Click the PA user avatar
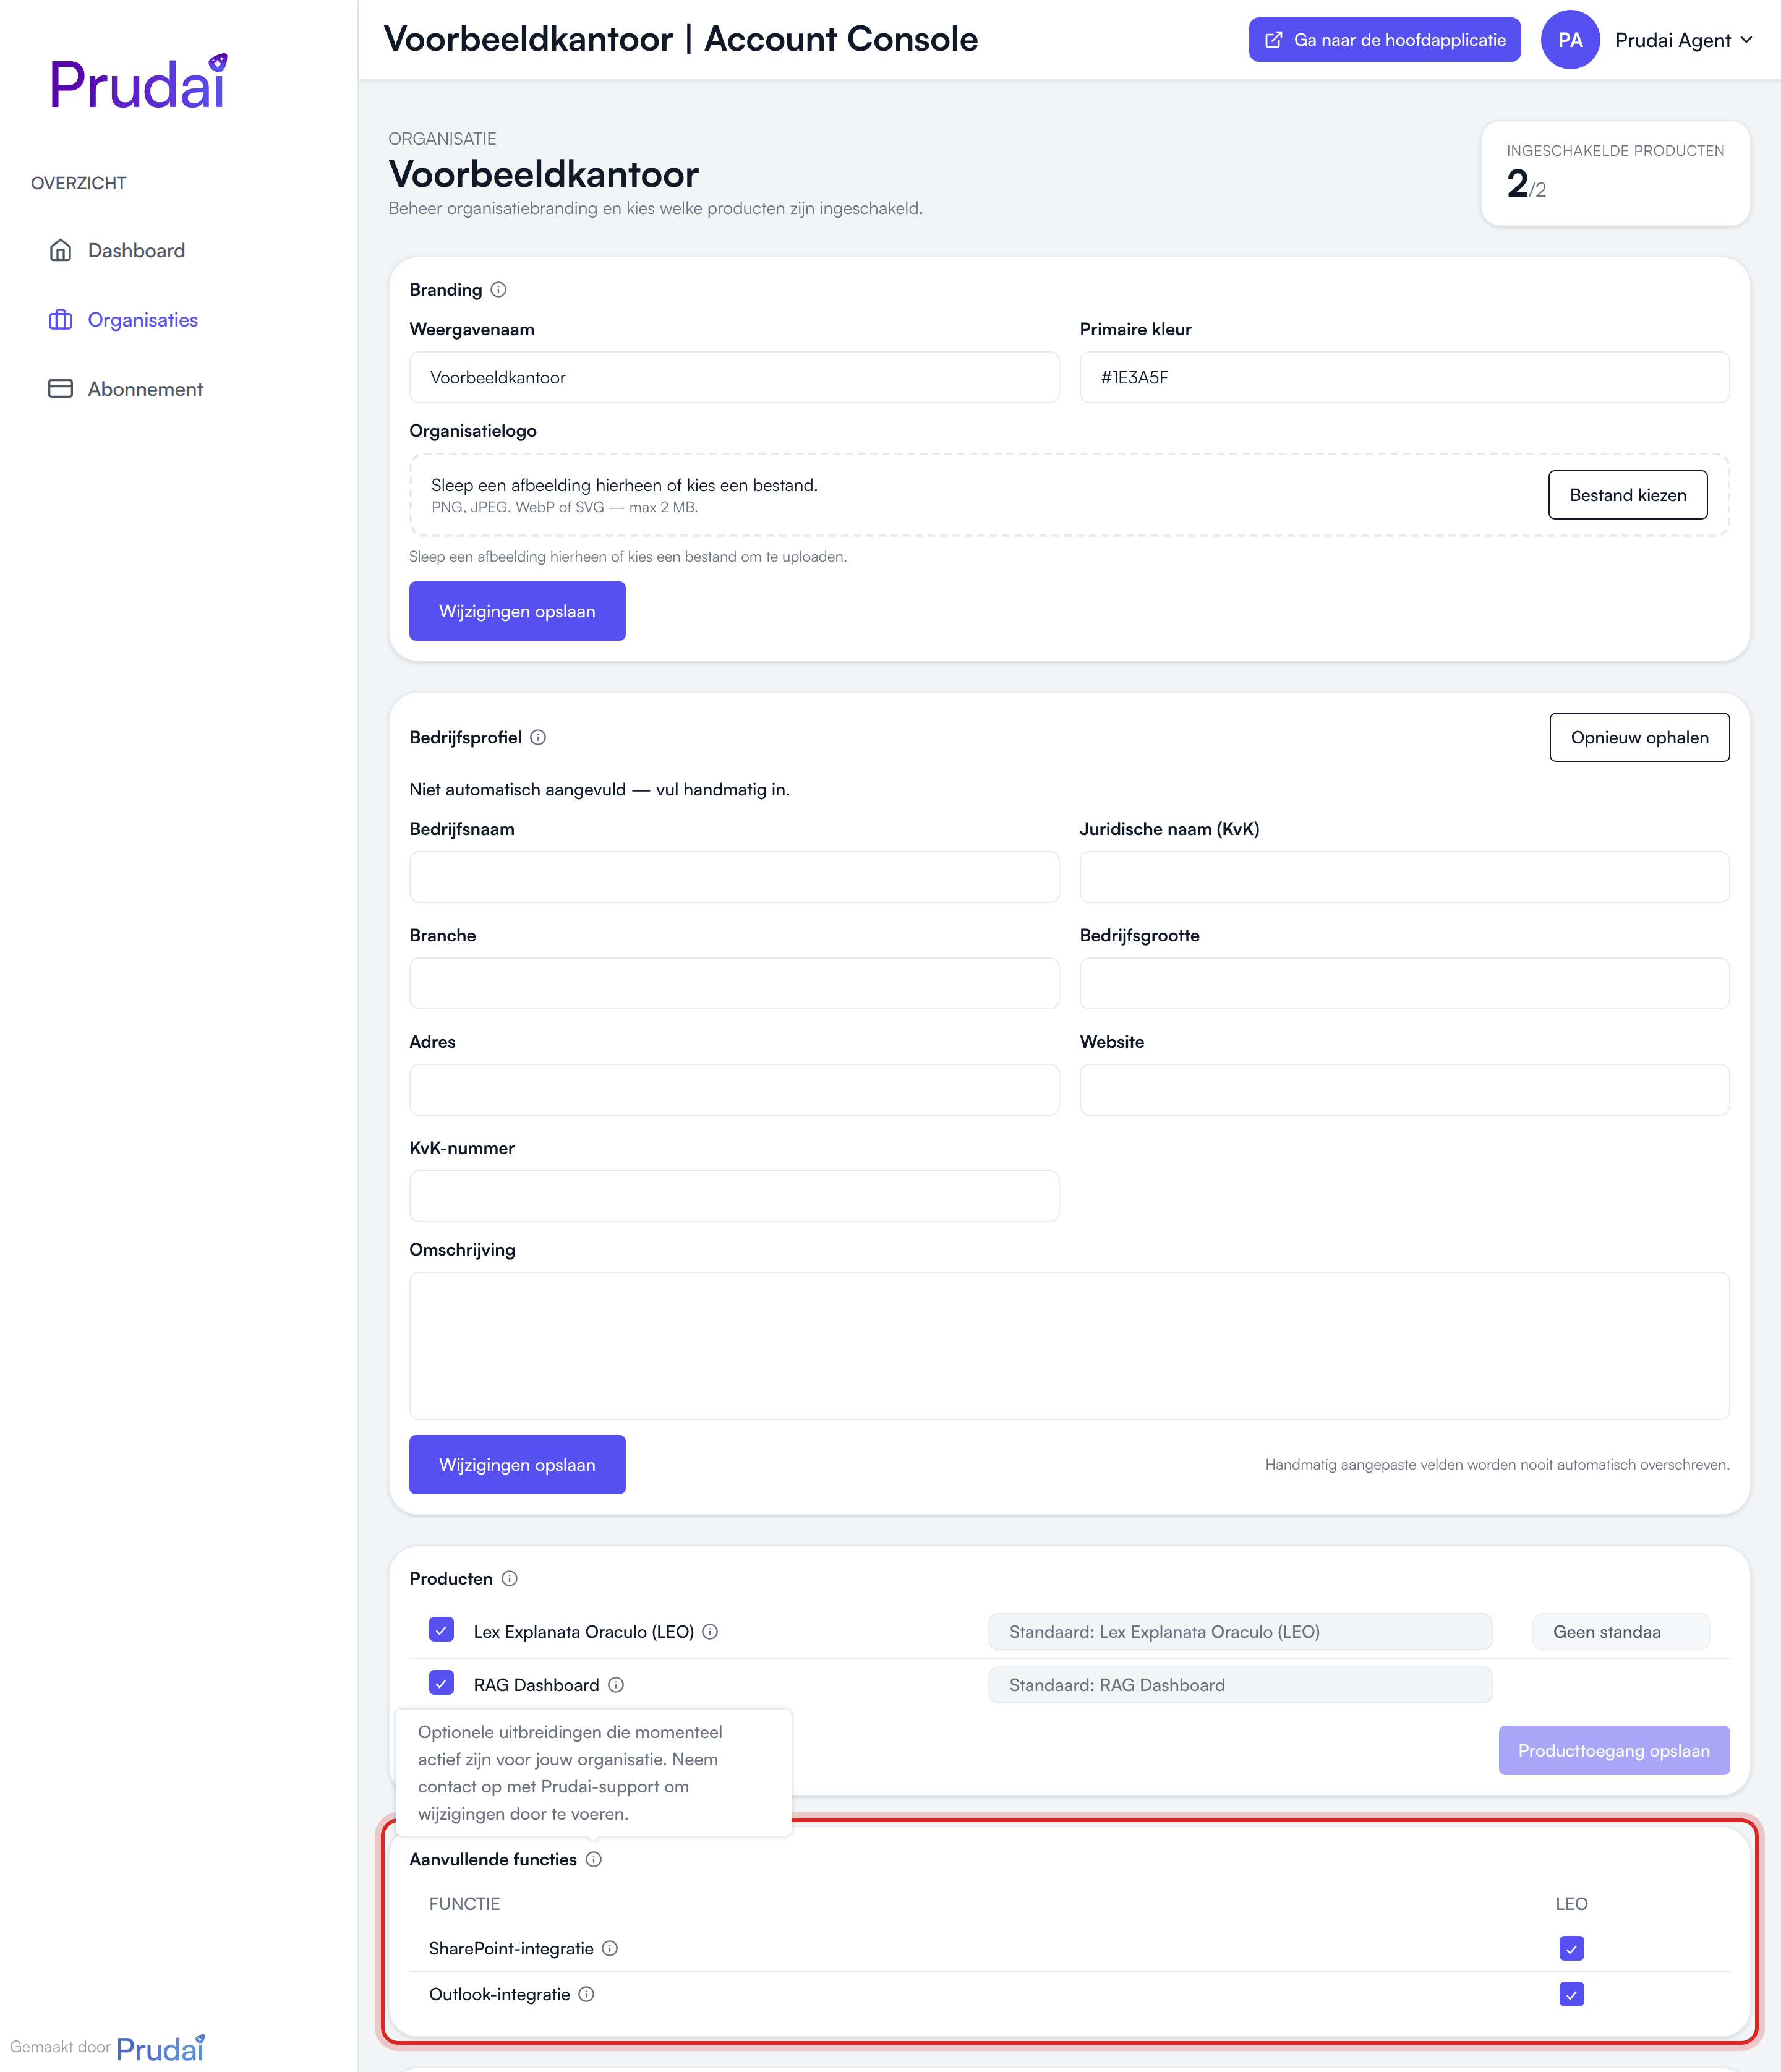Viewport: 1781px width, 2072px height. click(x=1570, y=40)
